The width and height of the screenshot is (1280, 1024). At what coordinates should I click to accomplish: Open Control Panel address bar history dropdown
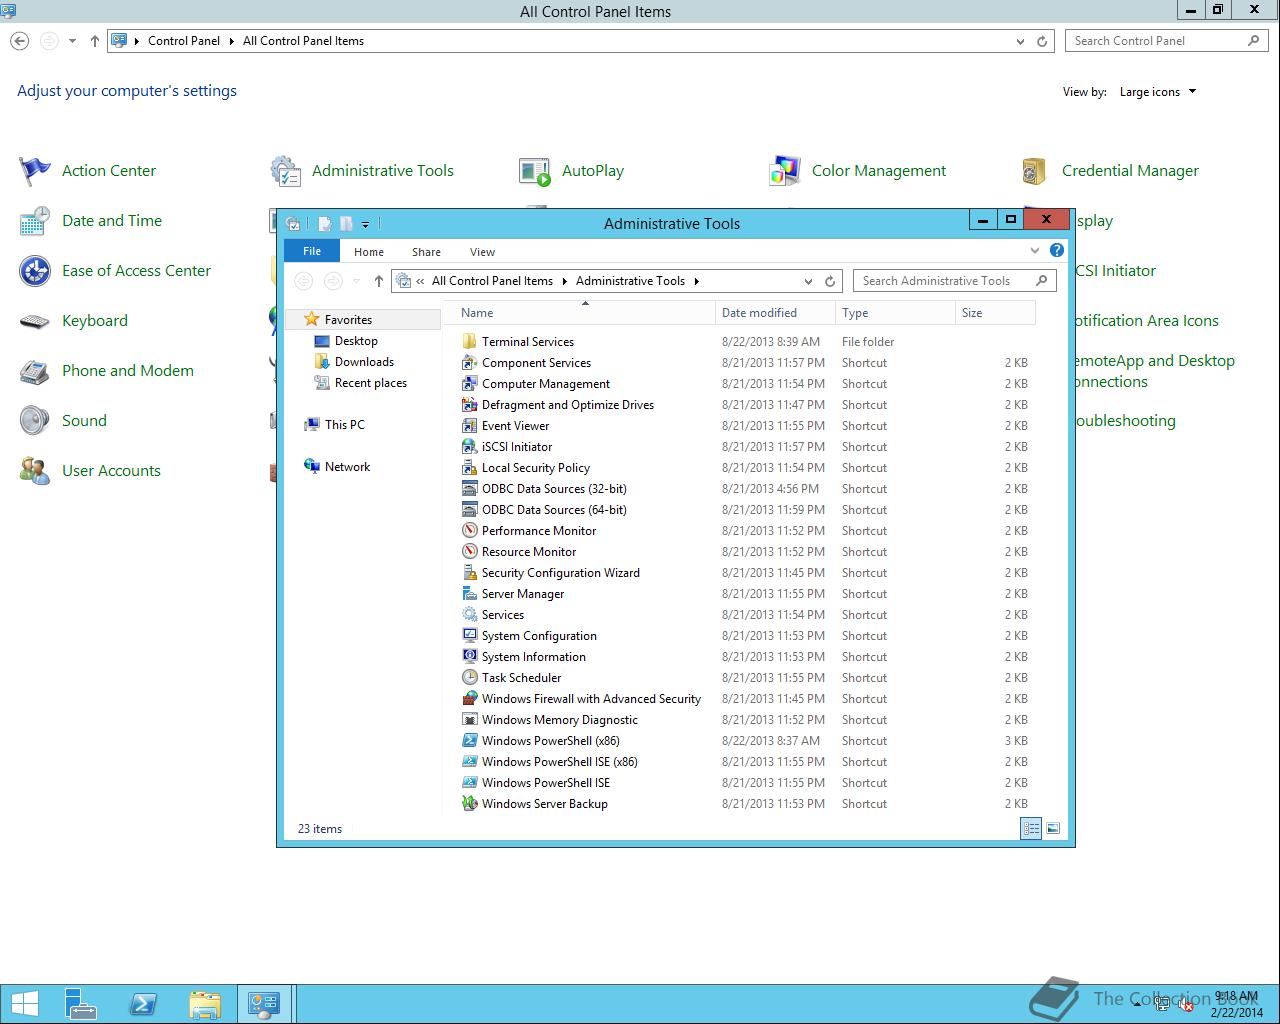coord(1020,41)
